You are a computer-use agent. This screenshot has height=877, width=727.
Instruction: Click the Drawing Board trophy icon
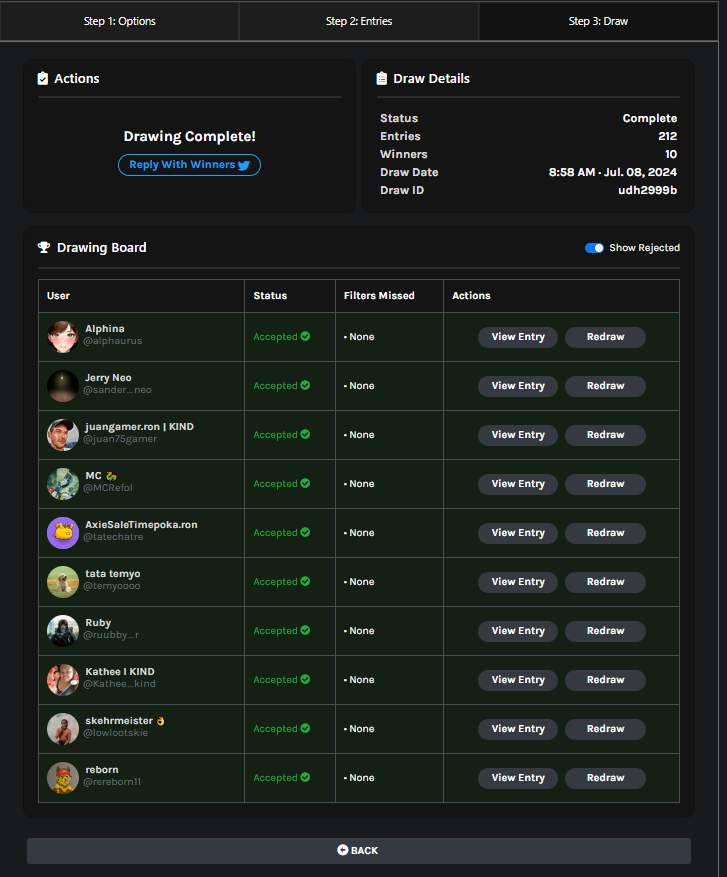click(x=44, y=247)
